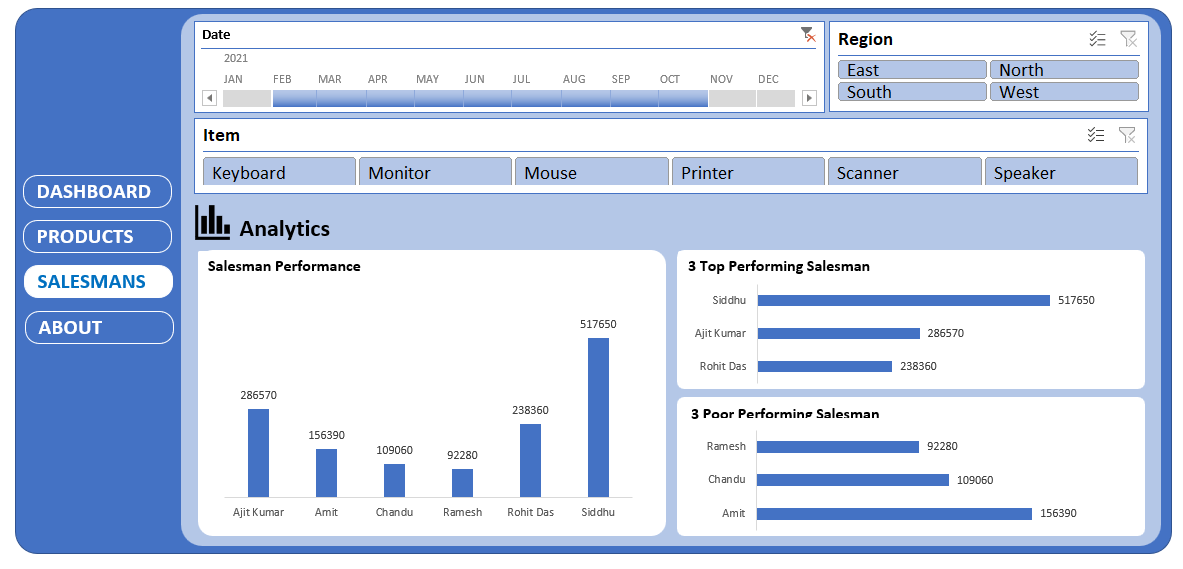This screenshot has width=1183, height=569.
Task: Clear the Region slicer filter
Action: 1128,39
